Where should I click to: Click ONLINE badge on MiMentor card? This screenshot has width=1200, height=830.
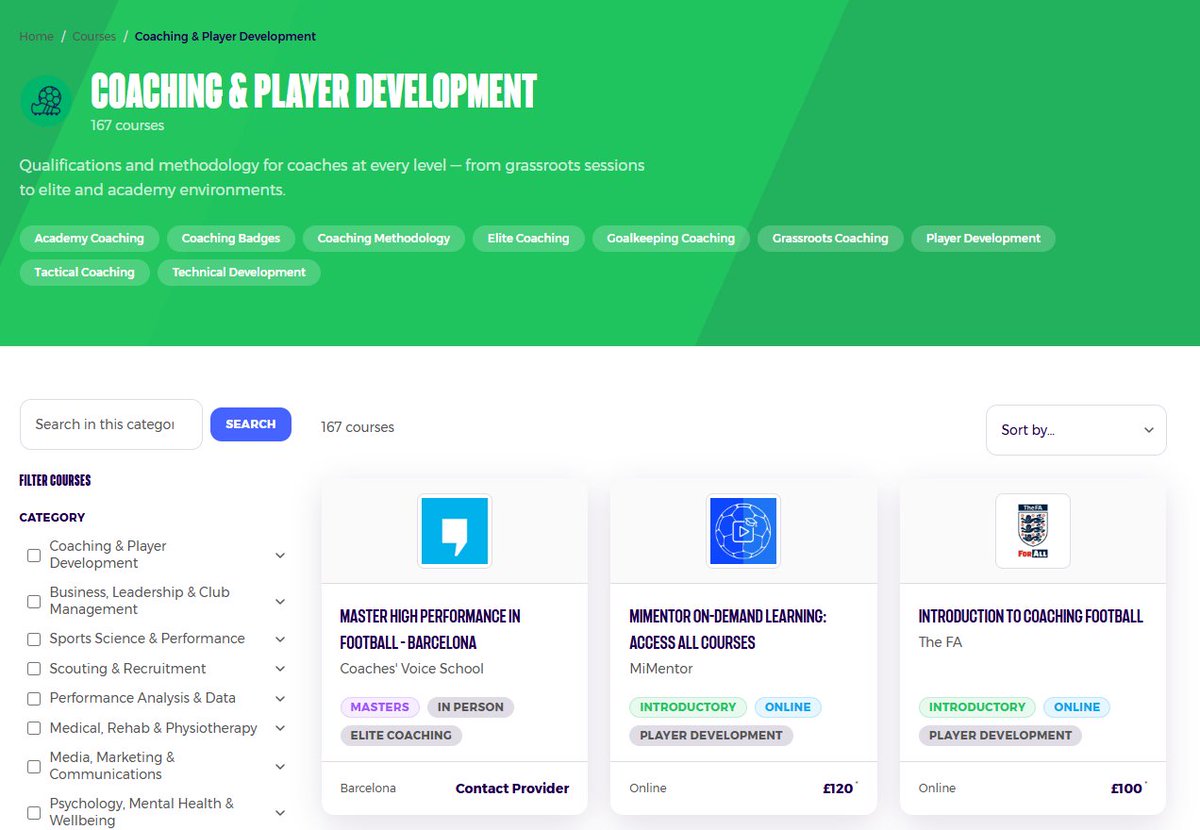(788, 707)
